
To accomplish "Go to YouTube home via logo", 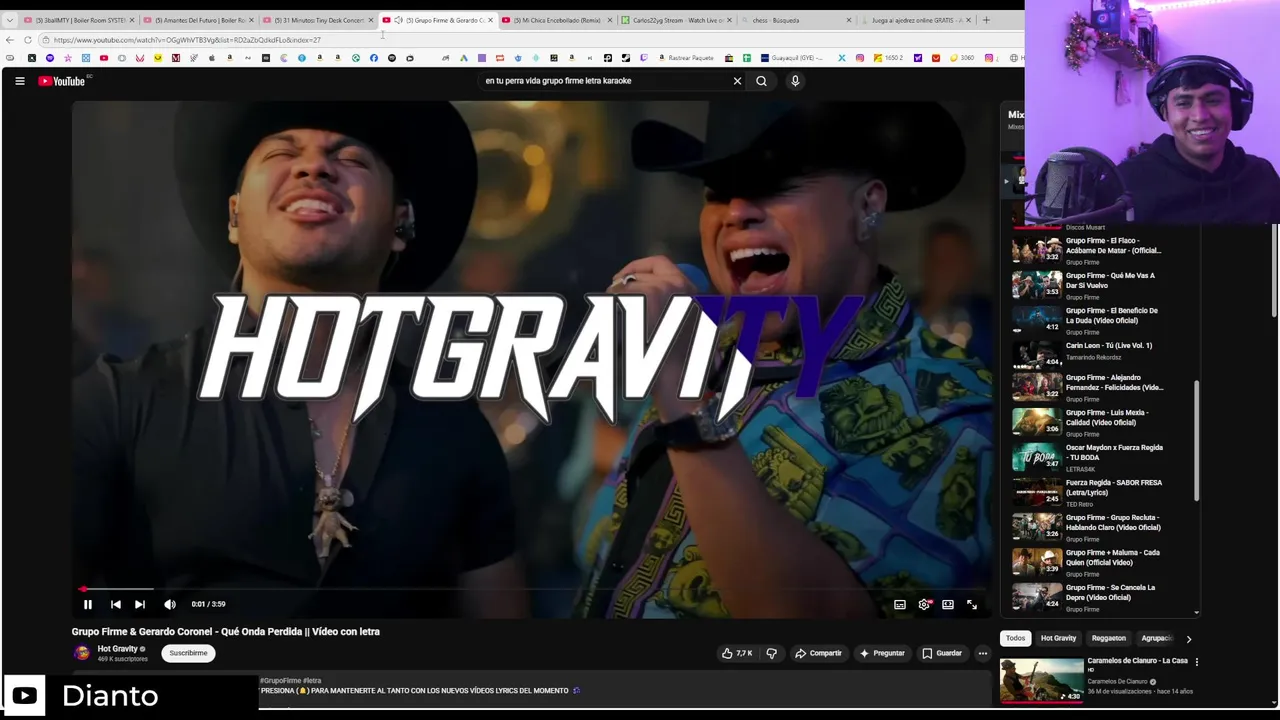I will pos(62,81).
